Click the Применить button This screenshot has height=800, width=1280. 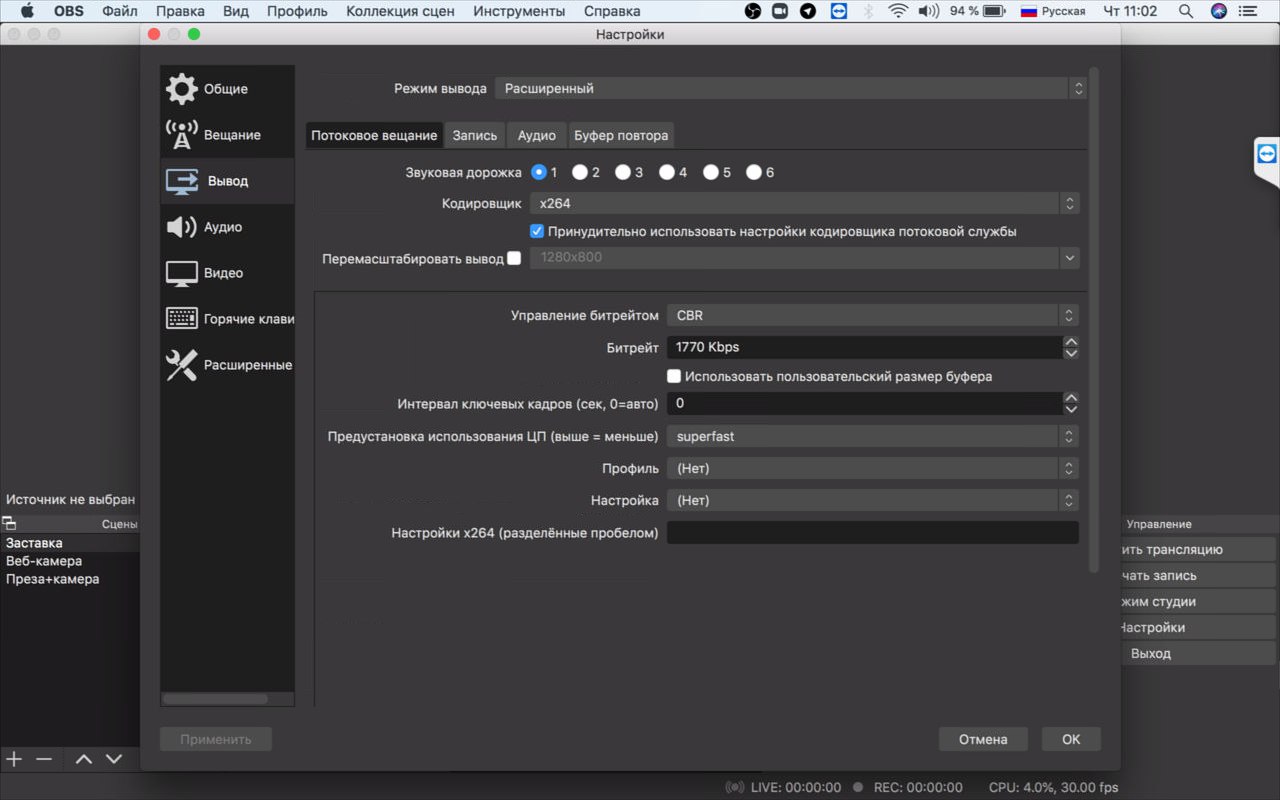click(x=216, y=739)
